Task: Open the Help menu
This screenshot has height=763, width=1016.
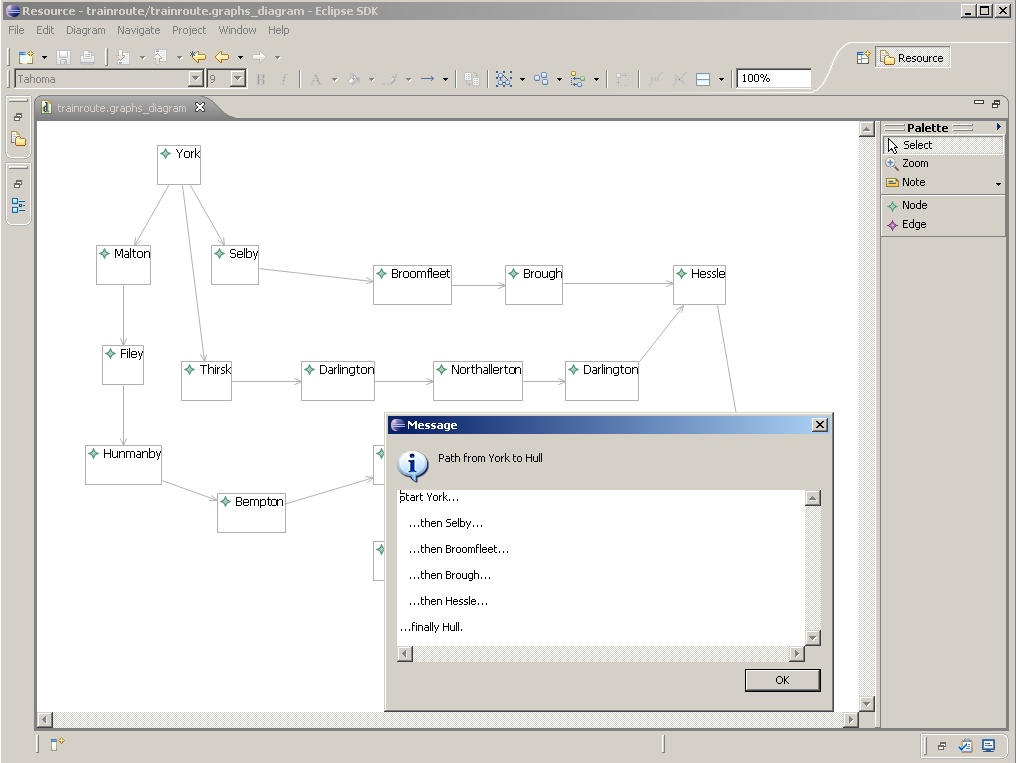Action: pos(279,30)
